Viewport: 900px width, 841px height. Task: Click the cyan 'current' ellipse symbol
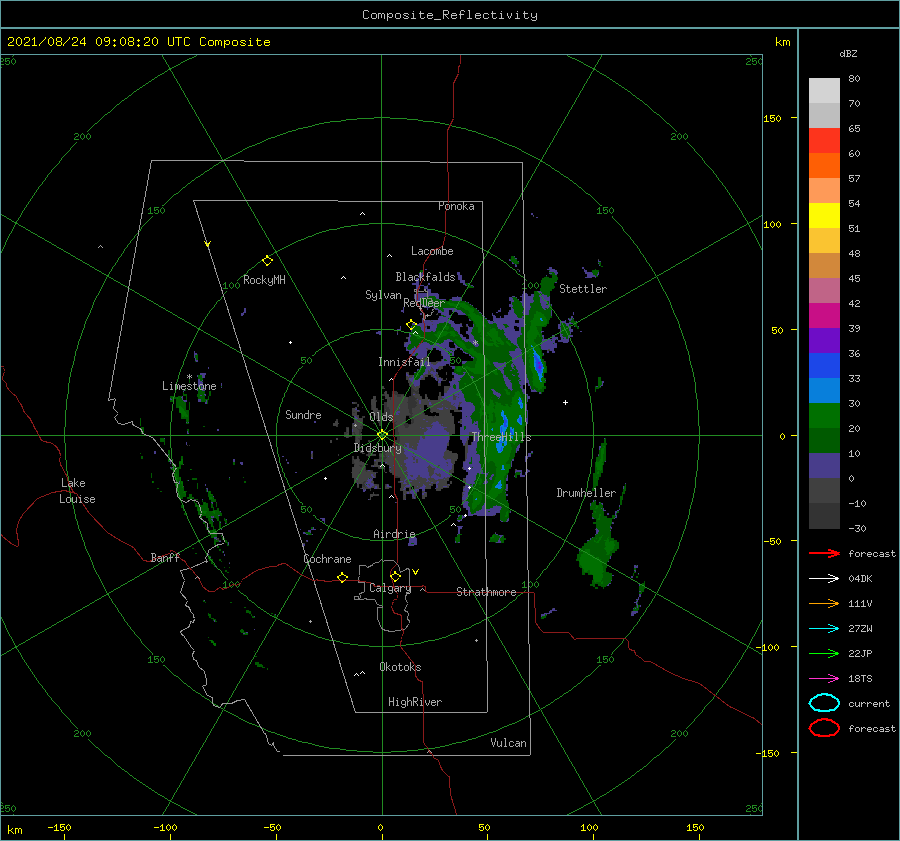[824, 703]
